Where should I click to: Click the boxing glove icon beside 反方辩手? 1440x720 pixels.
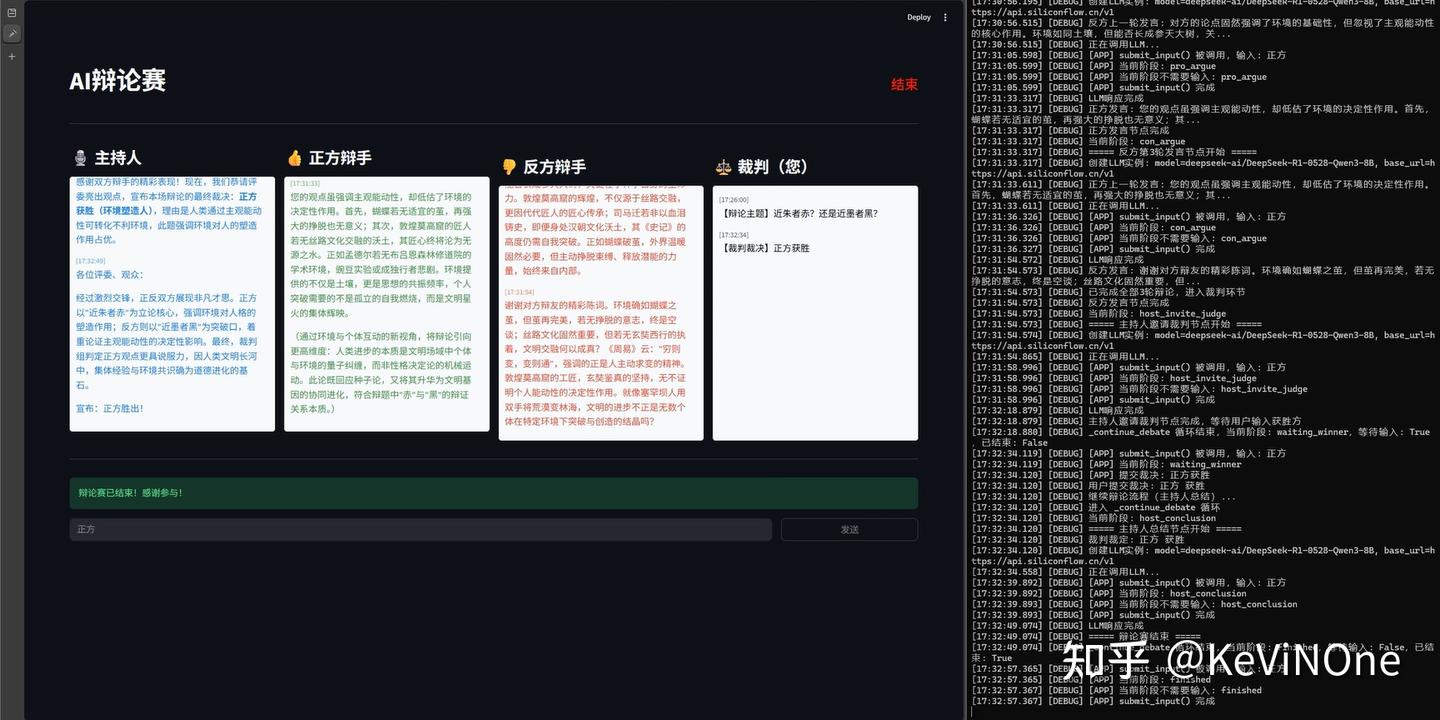click(x=508, y=166)
